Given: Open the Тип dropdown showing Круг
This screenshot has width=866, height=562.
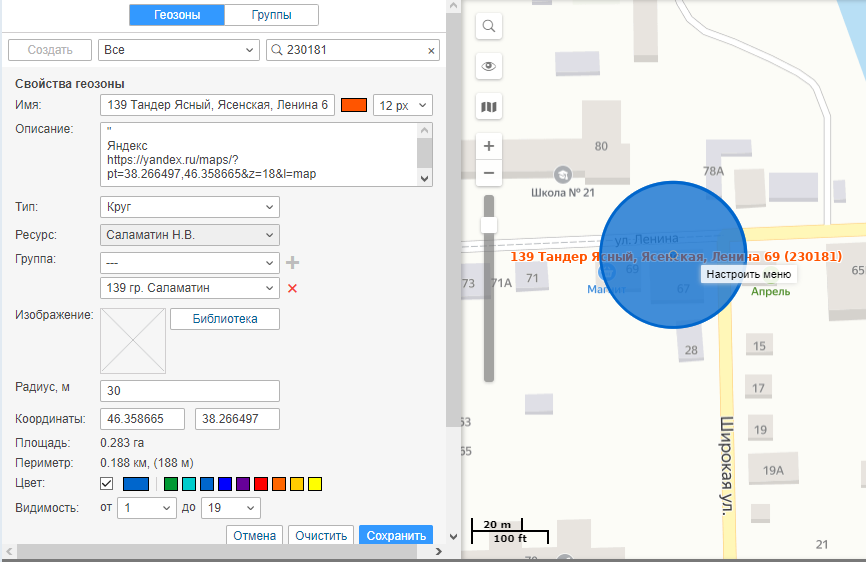Looking at the screenshot, I should [190, 207].
